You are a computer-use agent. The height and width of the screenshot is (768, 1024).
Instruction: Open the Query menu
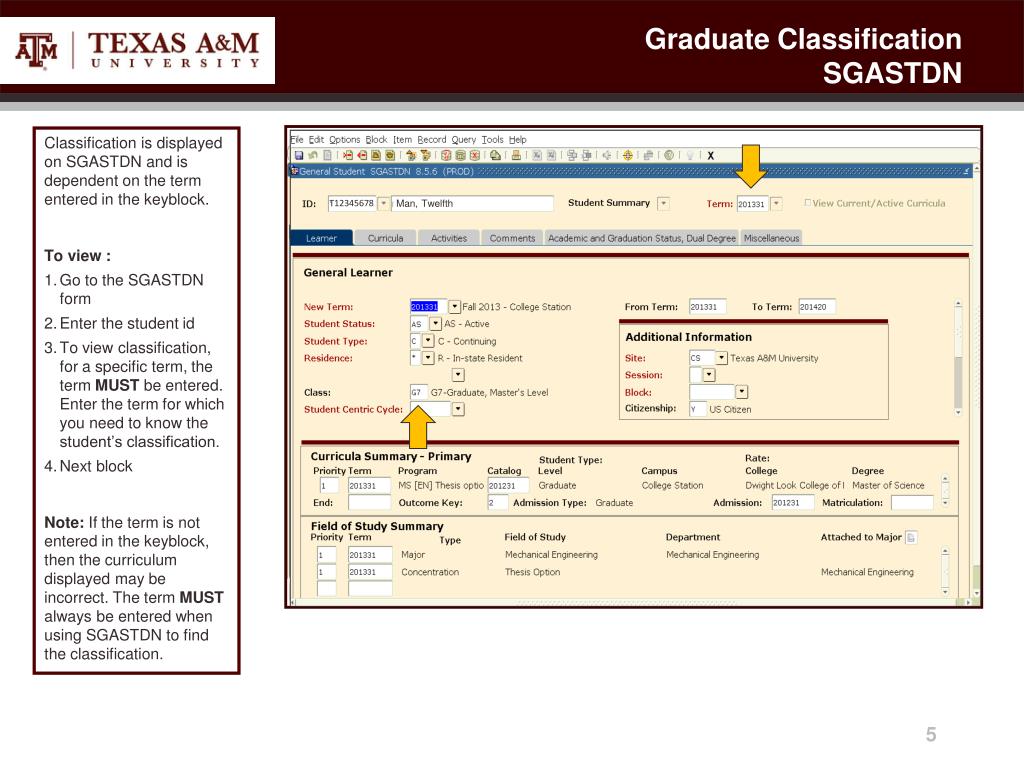tap(464, 140)
